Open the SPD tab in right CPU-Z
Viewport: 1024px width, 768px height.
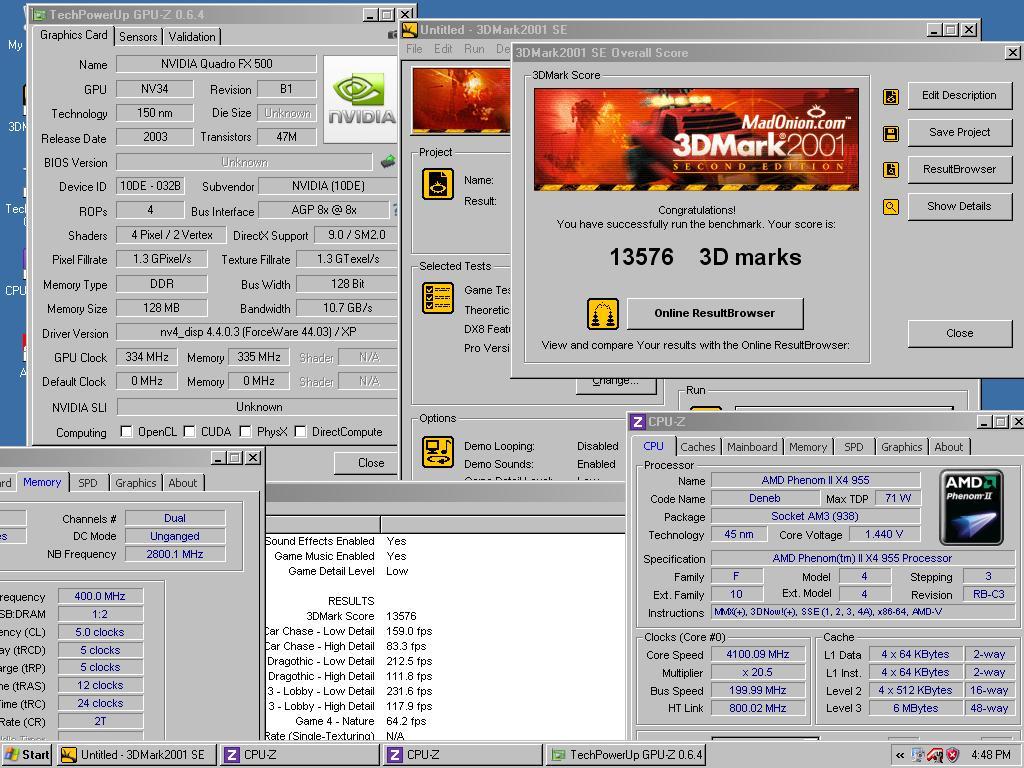(854, 447)
